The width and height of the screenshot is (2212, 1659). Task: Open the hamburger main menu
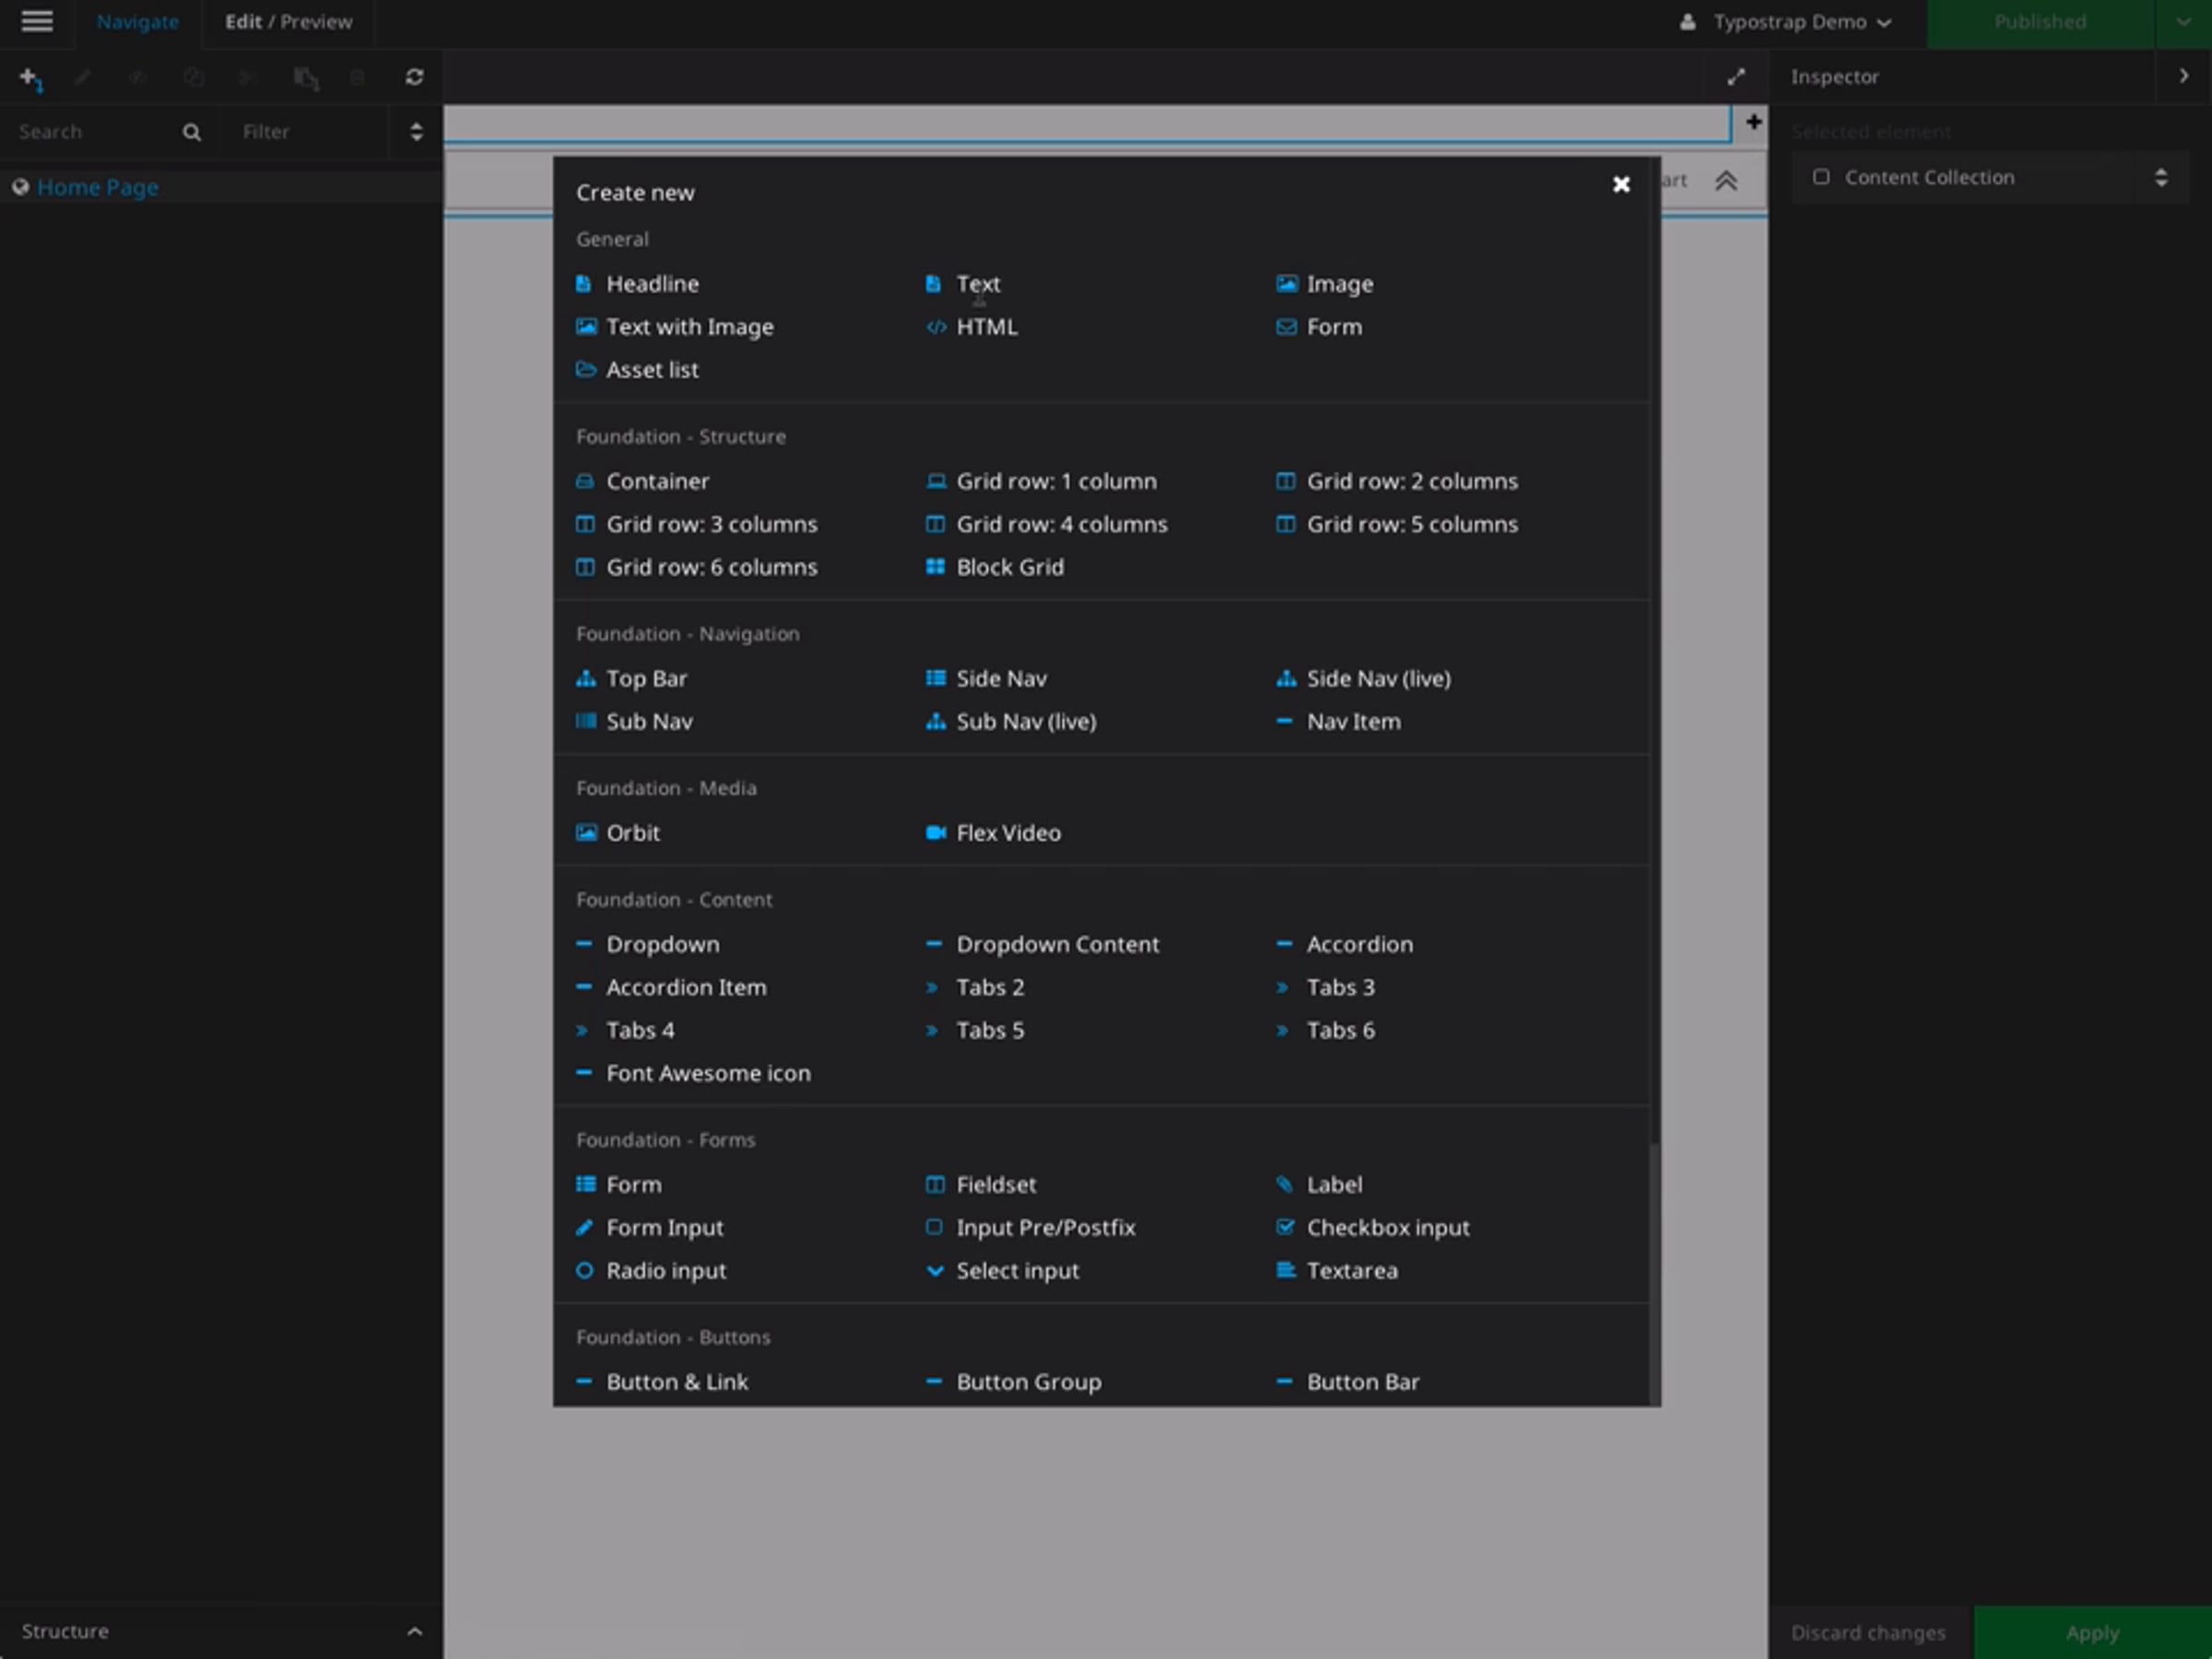37,21
